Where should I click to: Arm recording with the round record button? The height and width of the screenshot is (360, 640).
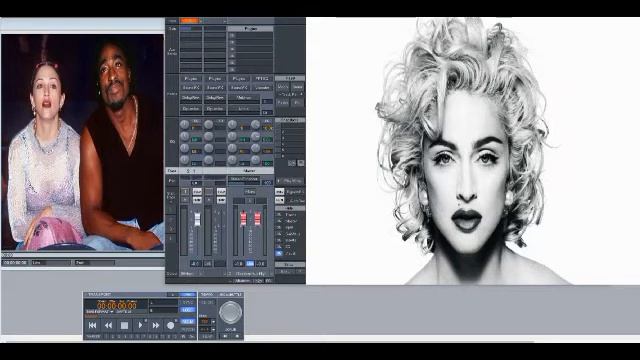171,325
